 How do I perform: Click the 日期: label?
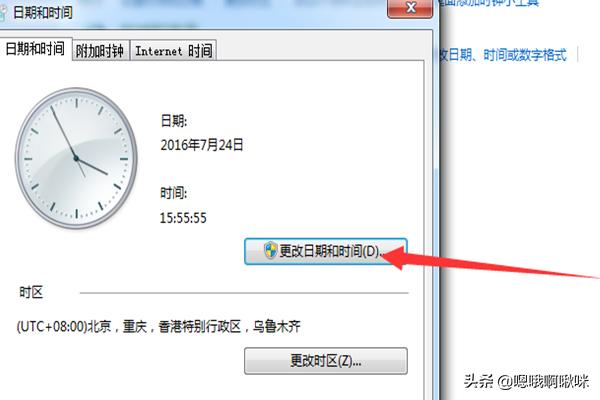point(174,121)
